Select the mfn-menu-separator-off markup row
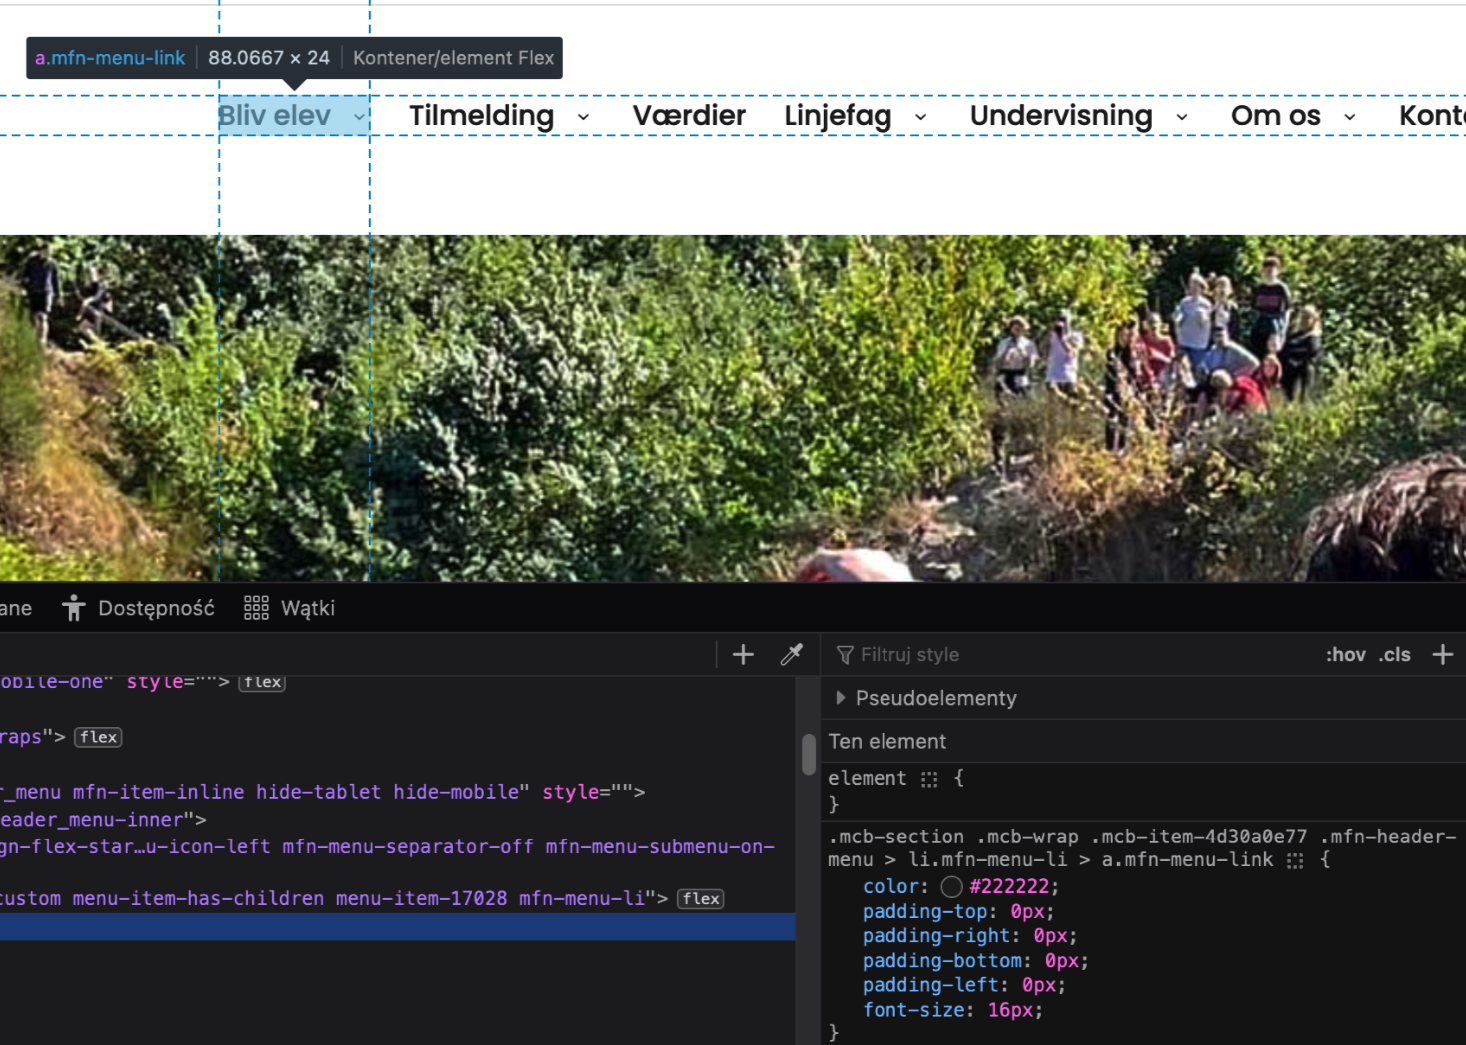The image size is (1466, 1045). click(x=398, y=847)
